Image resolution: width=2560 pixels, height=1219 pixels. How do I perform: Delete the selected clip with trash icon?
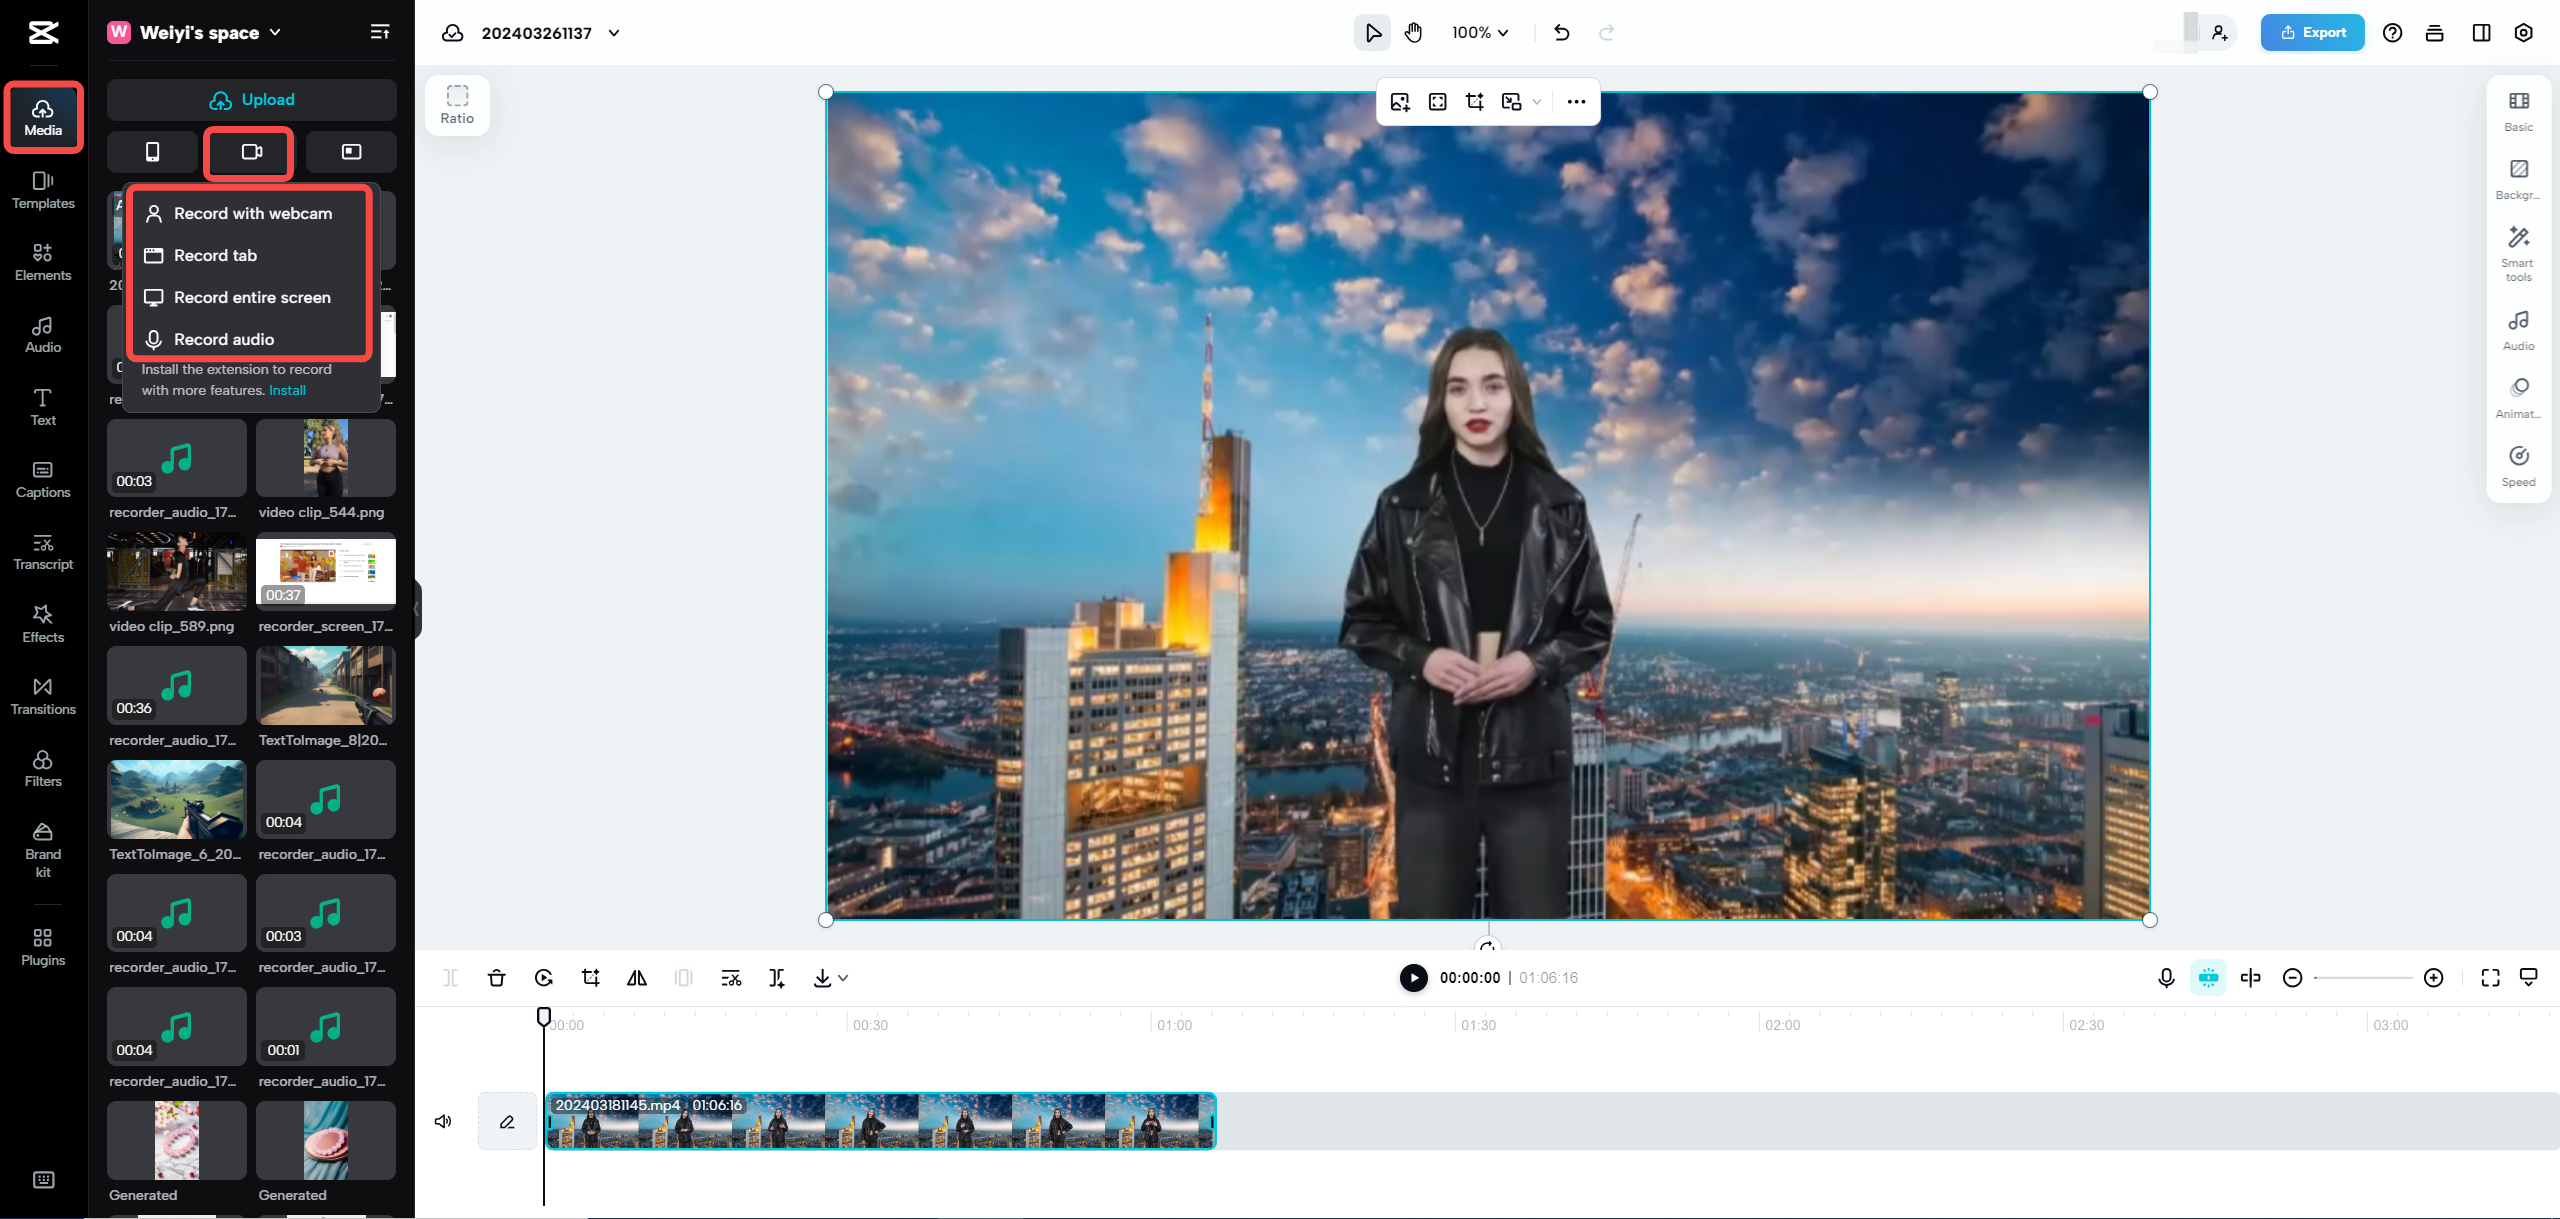496,978
